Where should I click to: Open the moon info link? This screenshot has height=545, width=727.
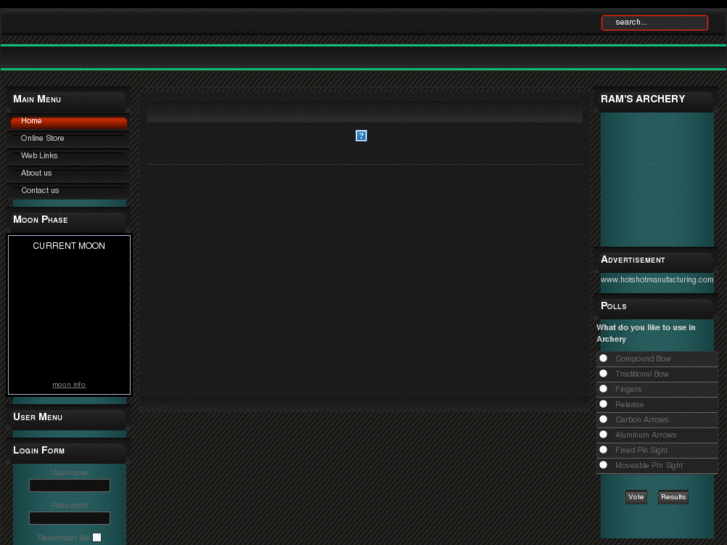[x=69, y=385]
